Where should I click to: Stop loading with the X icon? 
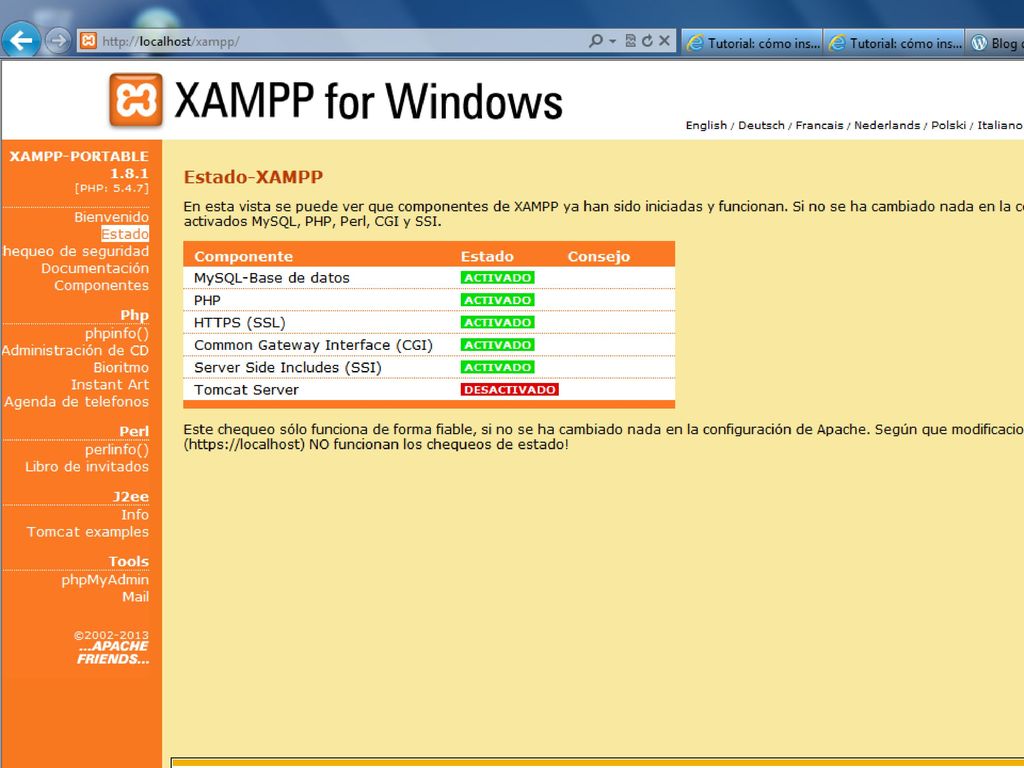click(x=664, y=41)
